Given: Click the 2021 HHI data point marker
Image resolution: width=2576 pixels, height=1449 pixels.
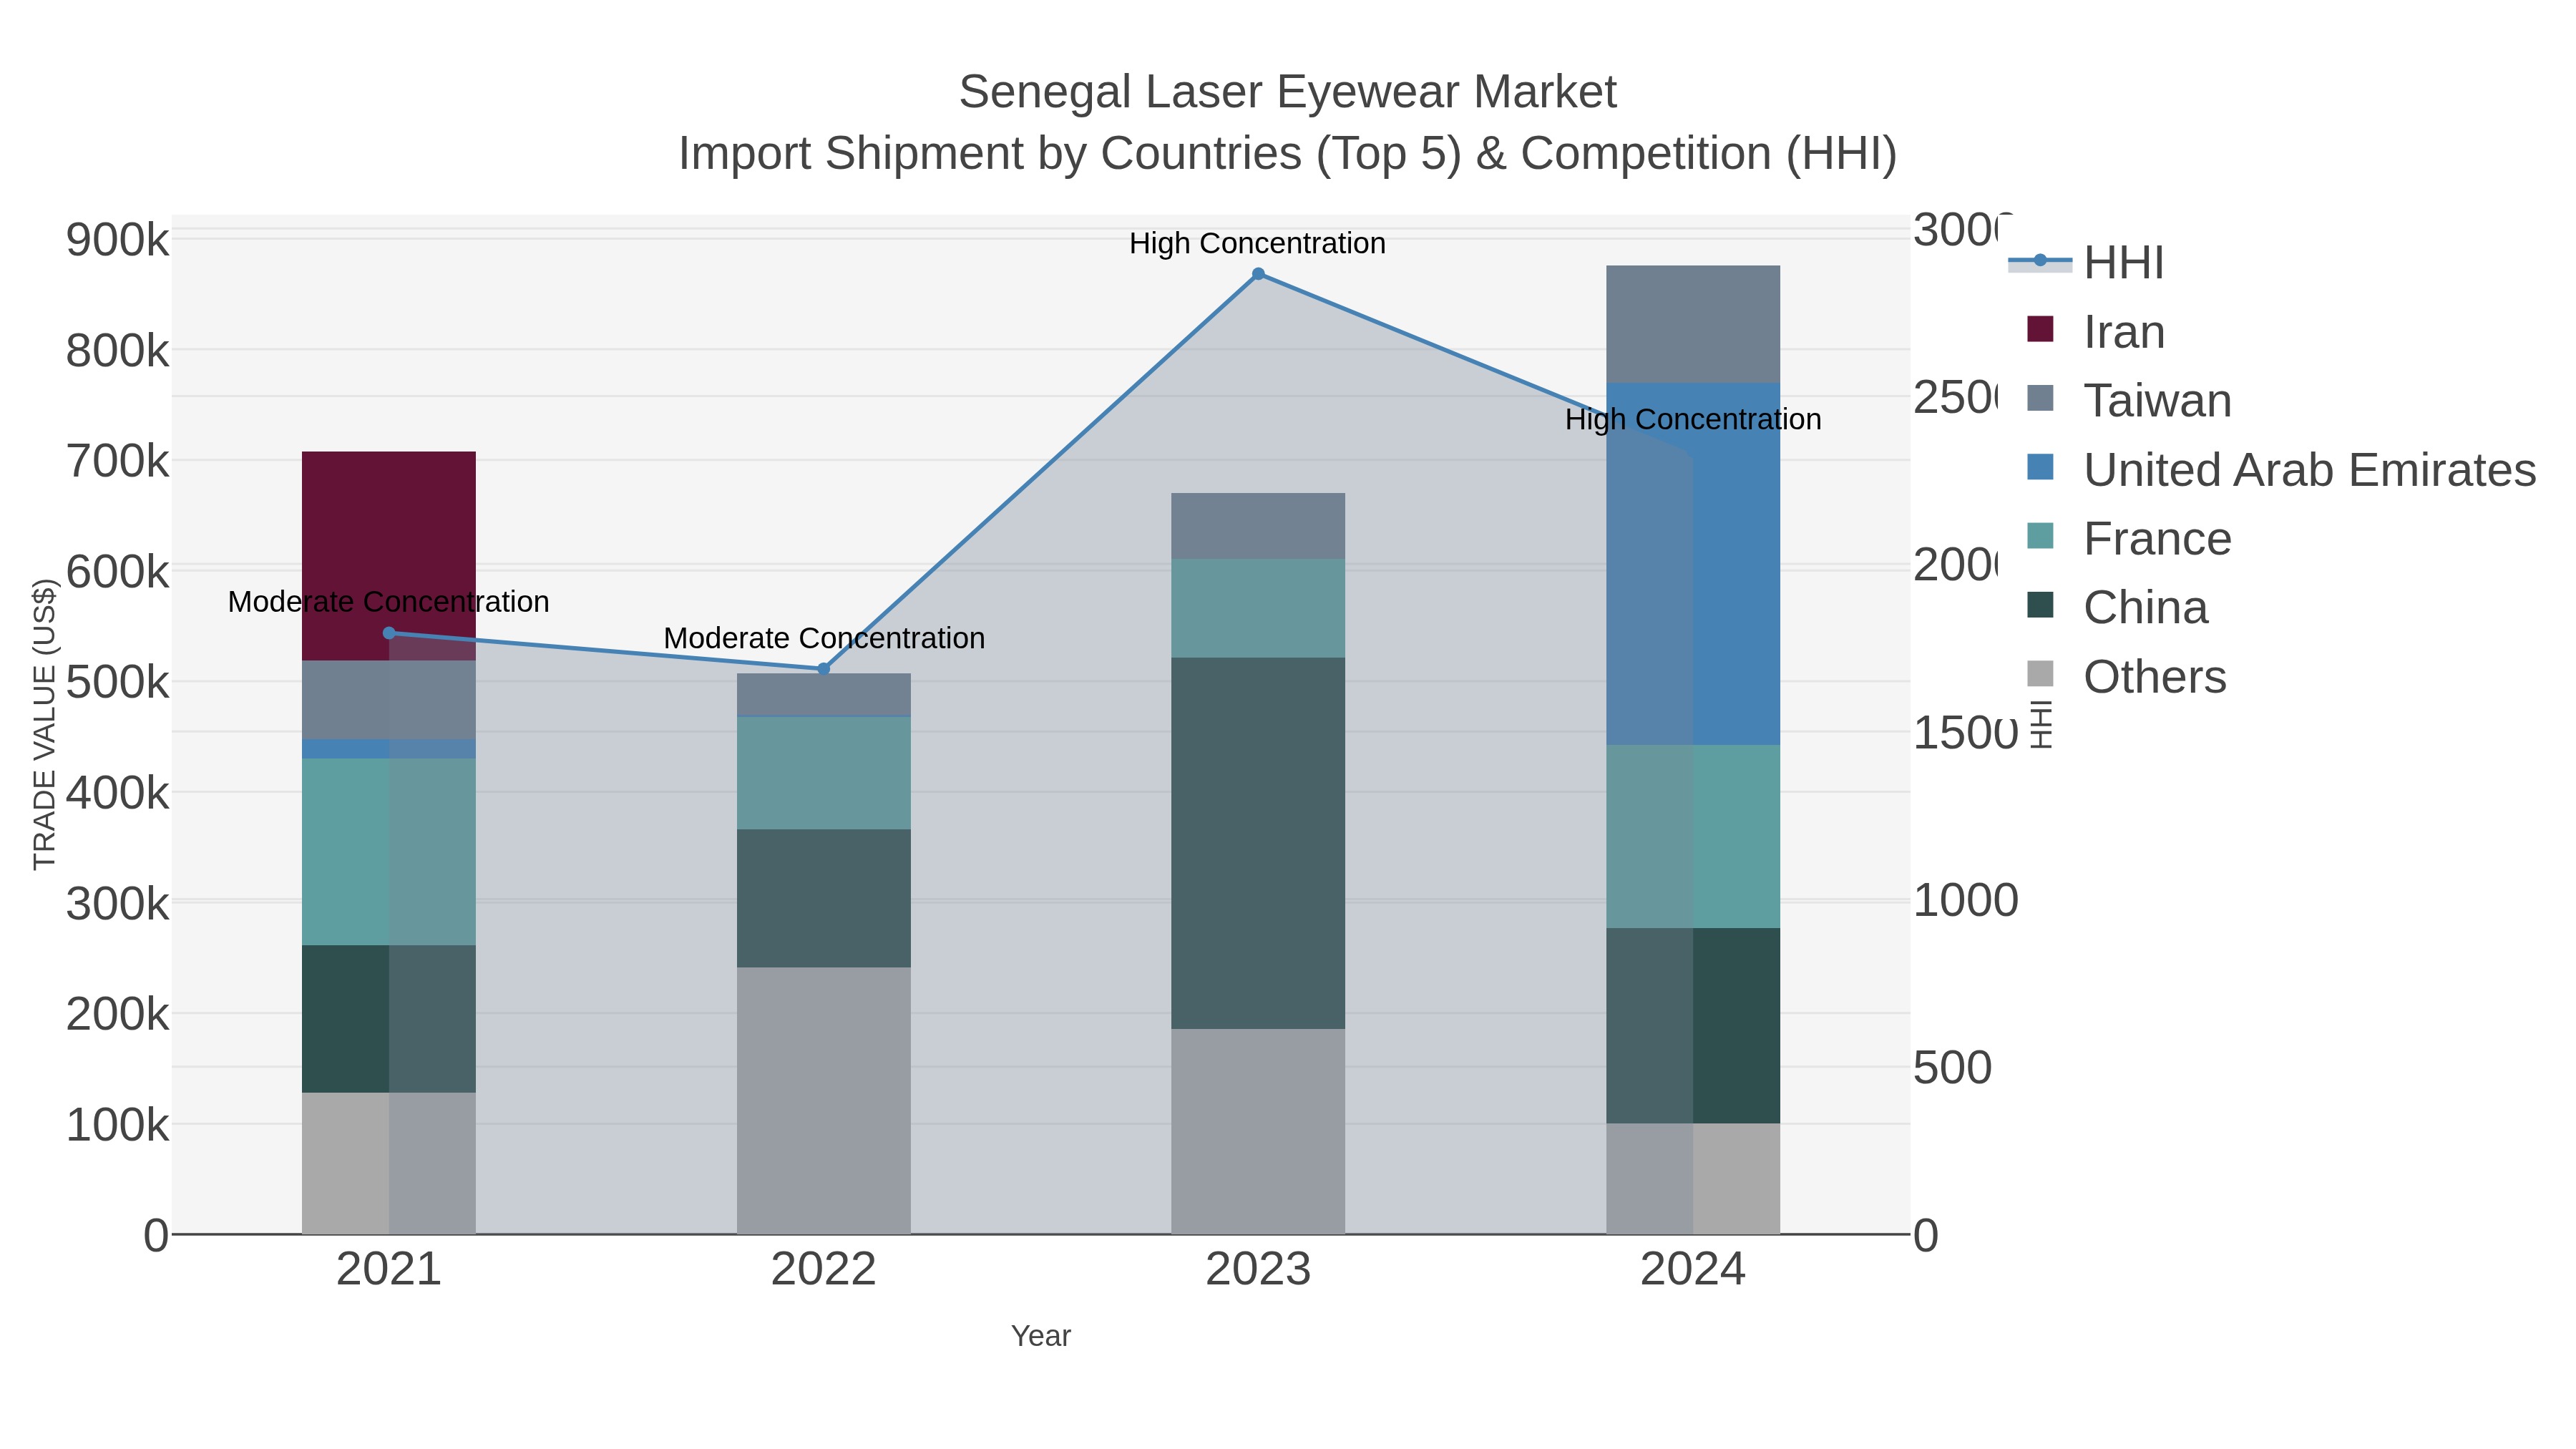Looking at the screenshot, I should [389, 633].
